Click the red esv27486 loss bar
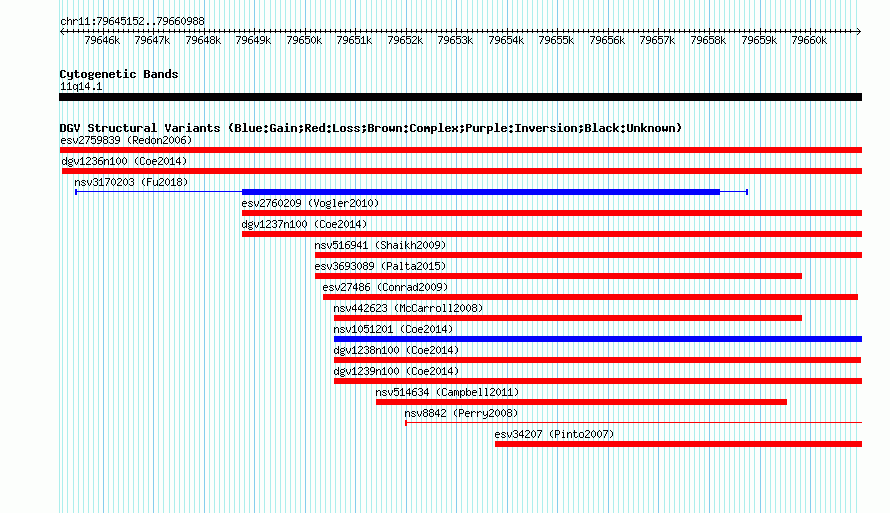 point(590,297)
